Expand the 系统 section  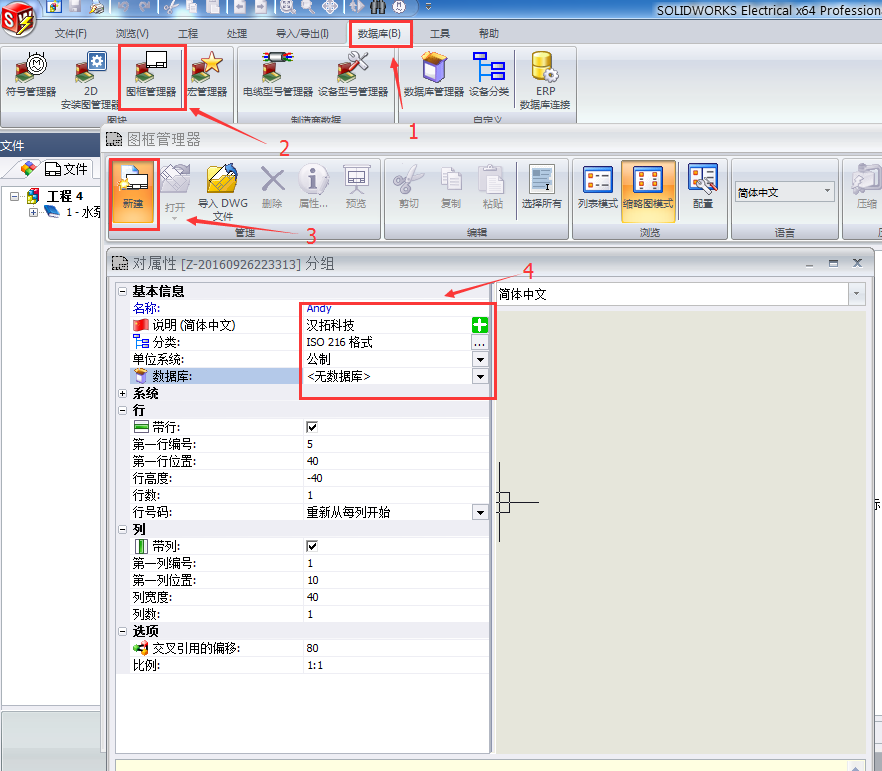122,394
